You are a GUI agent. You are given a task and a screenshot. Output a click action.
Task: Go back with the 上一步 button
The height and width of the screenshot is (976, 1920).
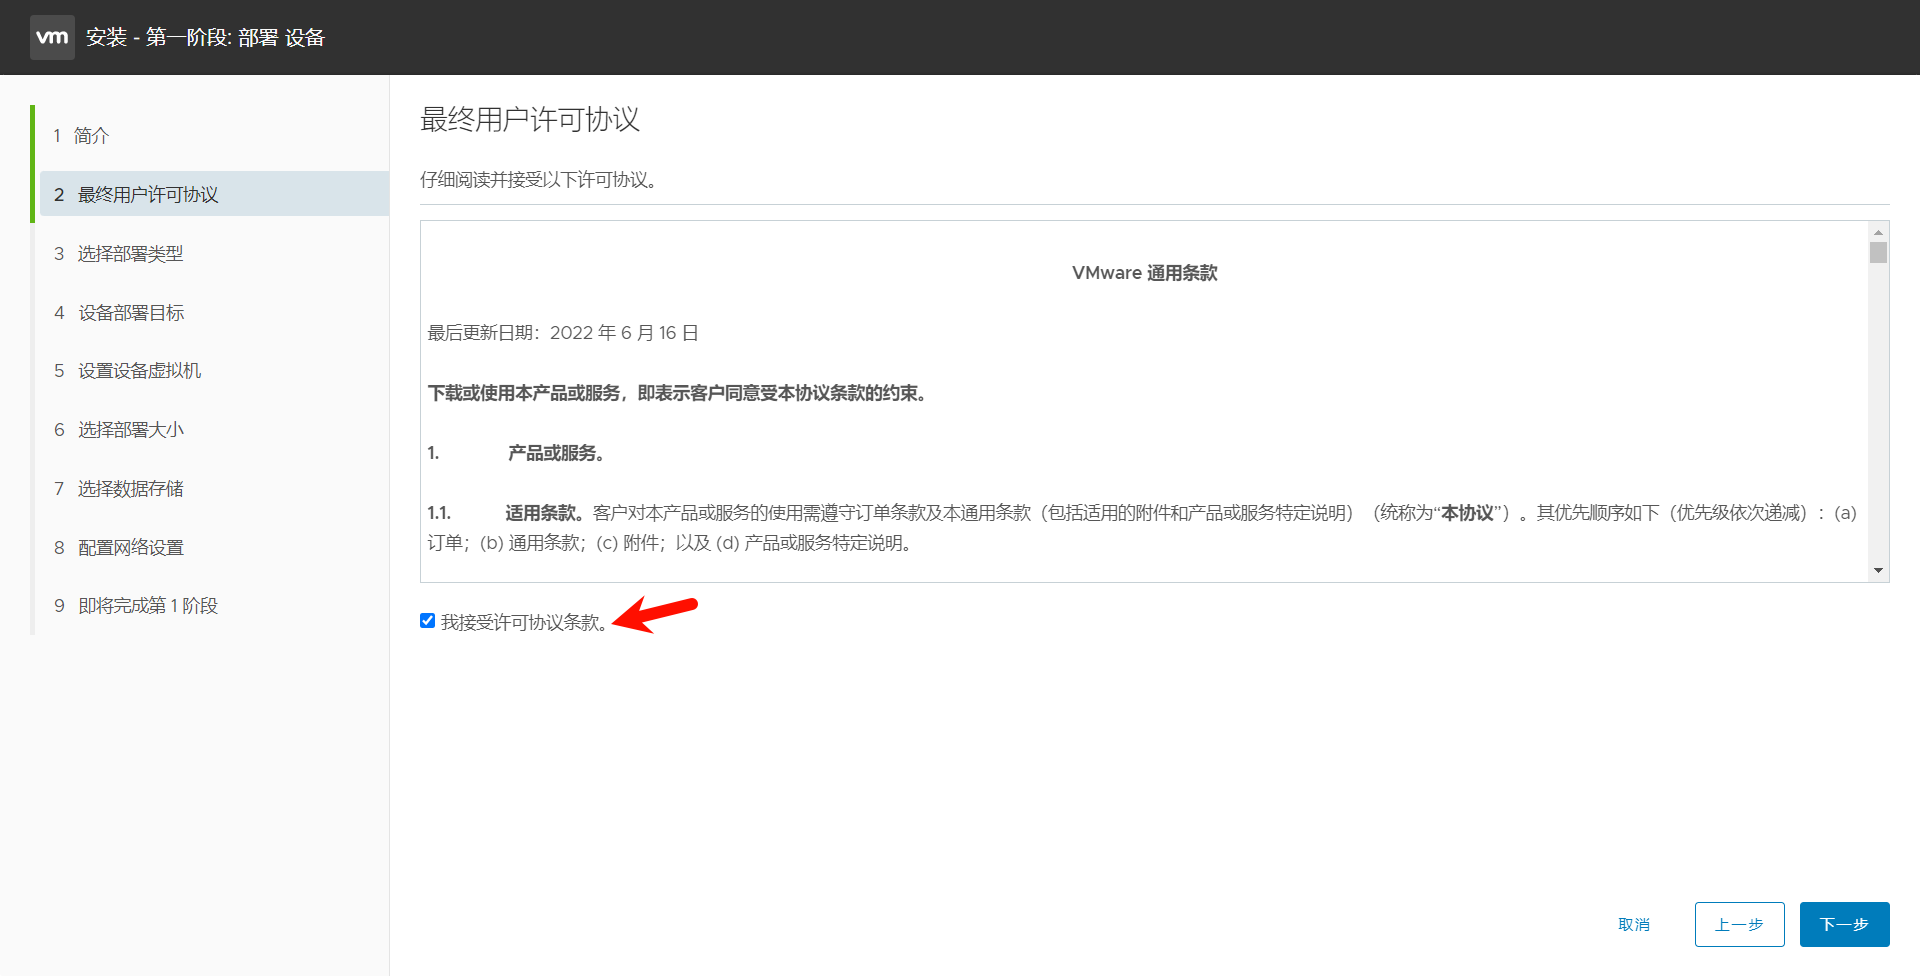[1739, 924]
